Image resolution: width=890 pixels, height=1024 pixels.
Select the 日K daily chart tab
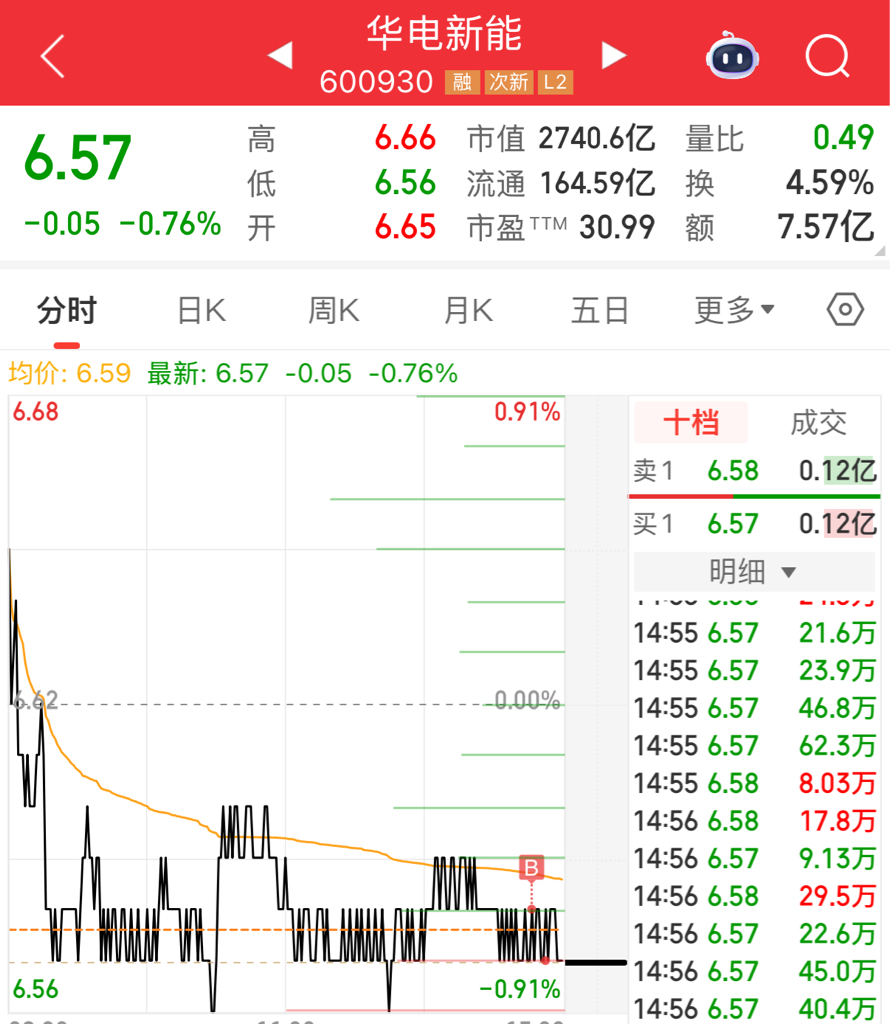click(x=202, y=310)
